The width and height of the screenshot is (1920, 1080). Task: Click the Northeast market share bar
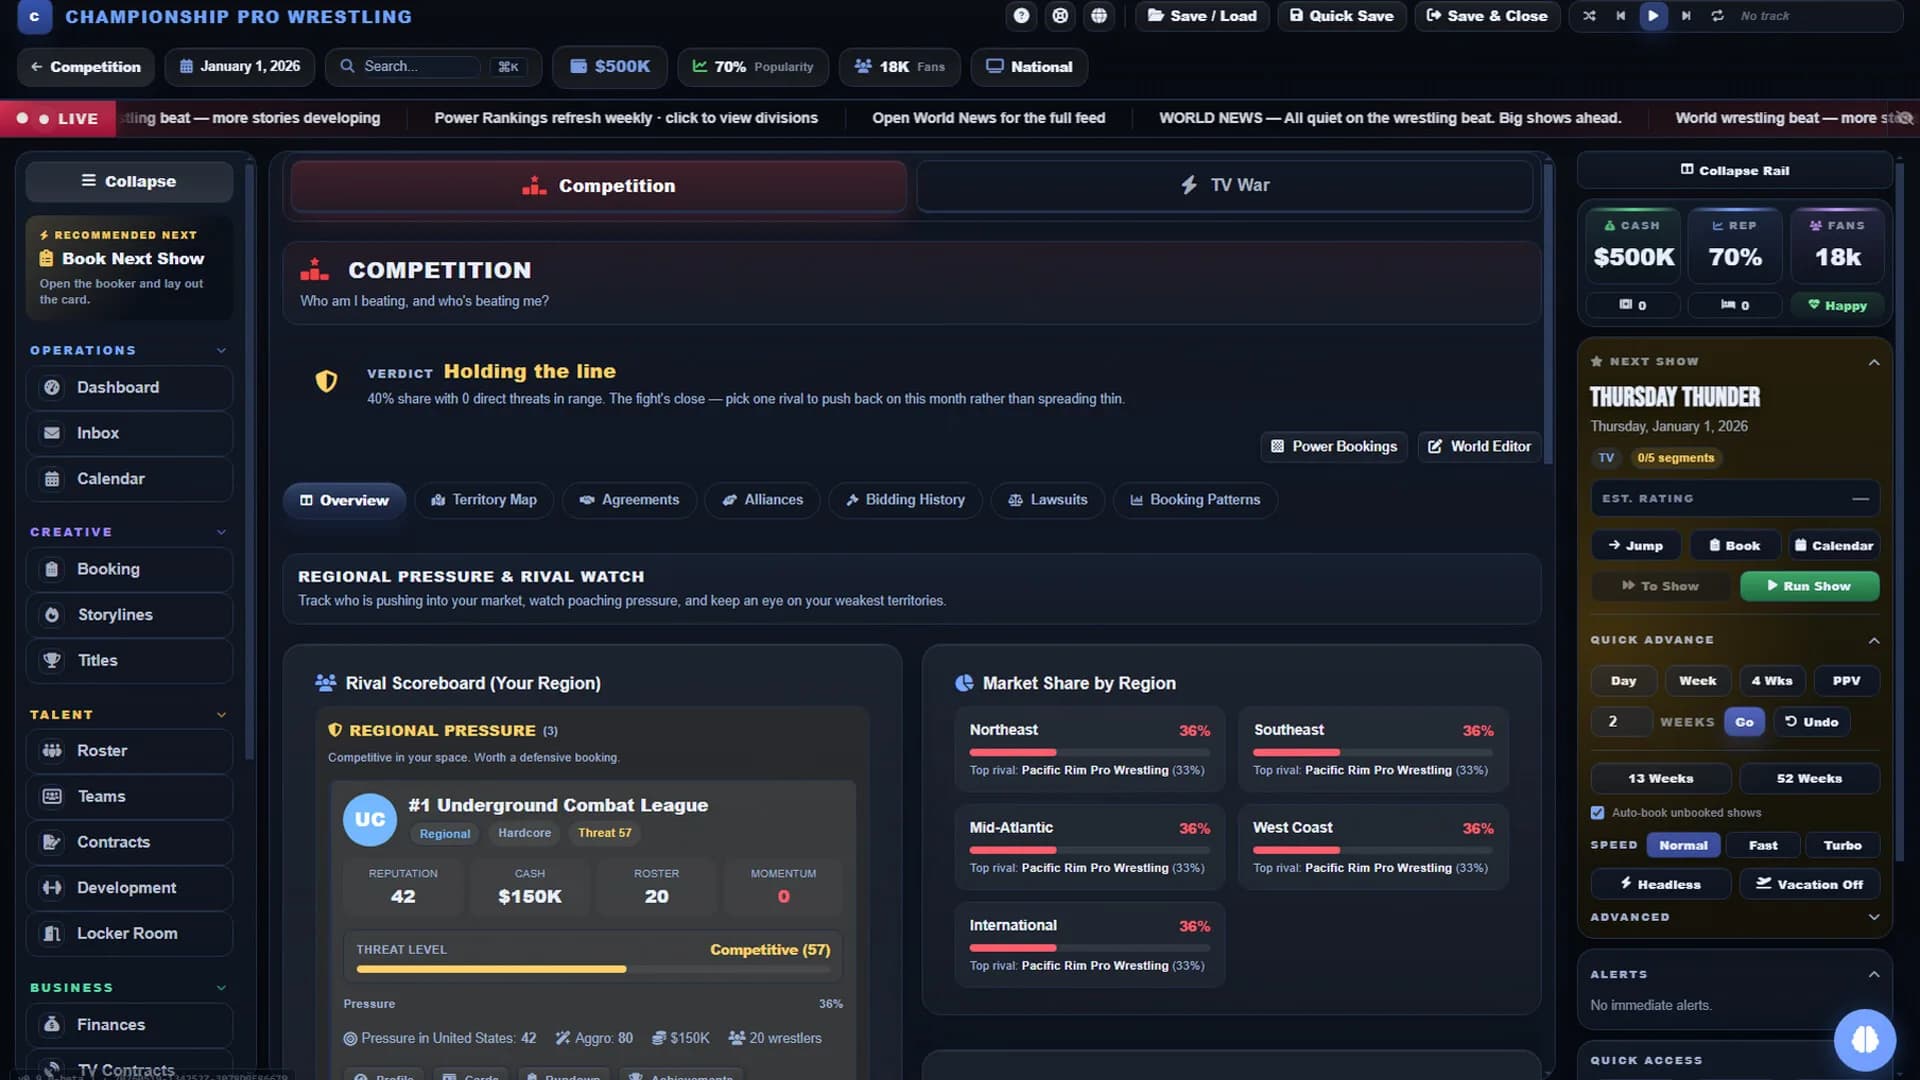[1089, 752]
